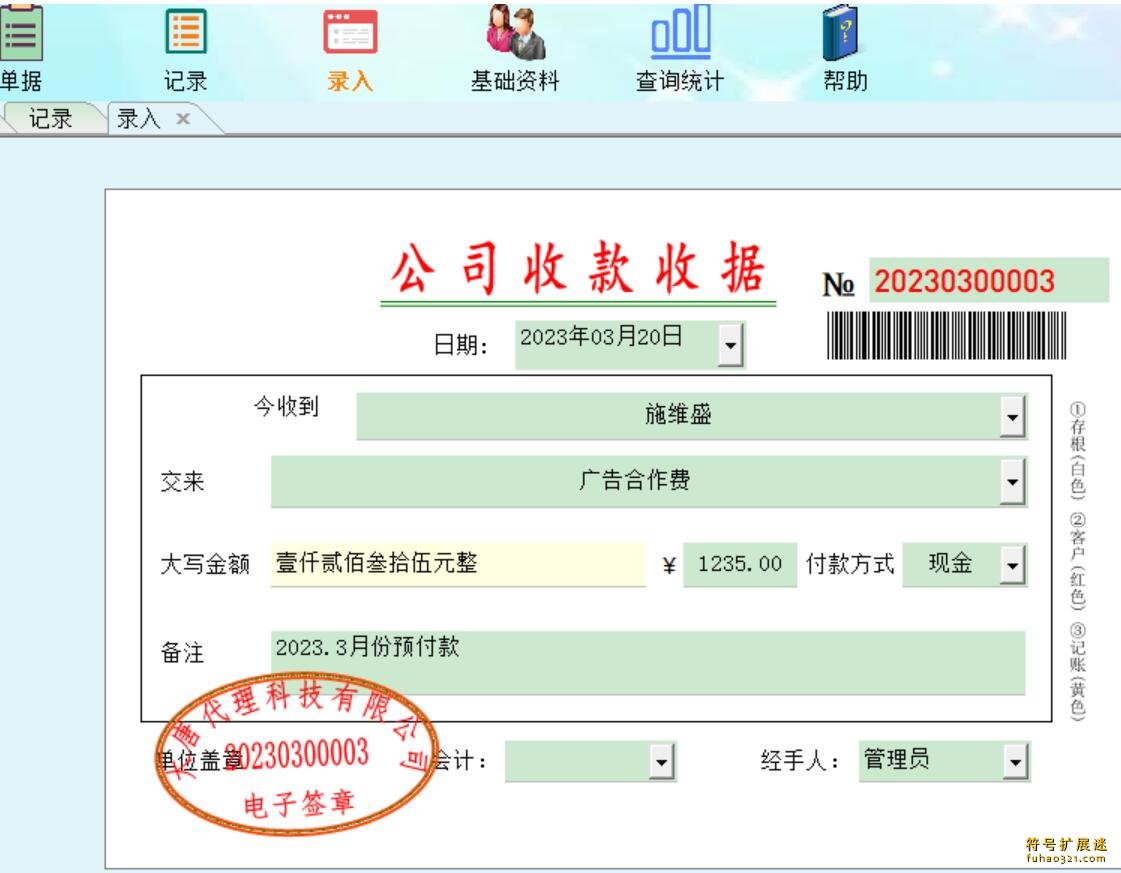Click the ②客户(红色) copy label
This screenshot has width=1121, height=873.
pos(1077,561)
